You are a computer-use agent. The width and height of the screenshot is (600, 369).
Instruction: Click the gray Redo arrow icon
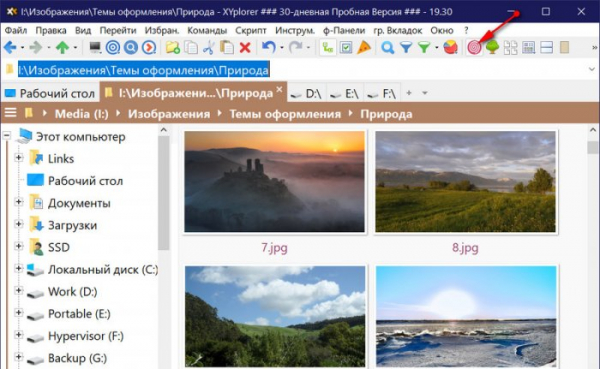(295, 47)
